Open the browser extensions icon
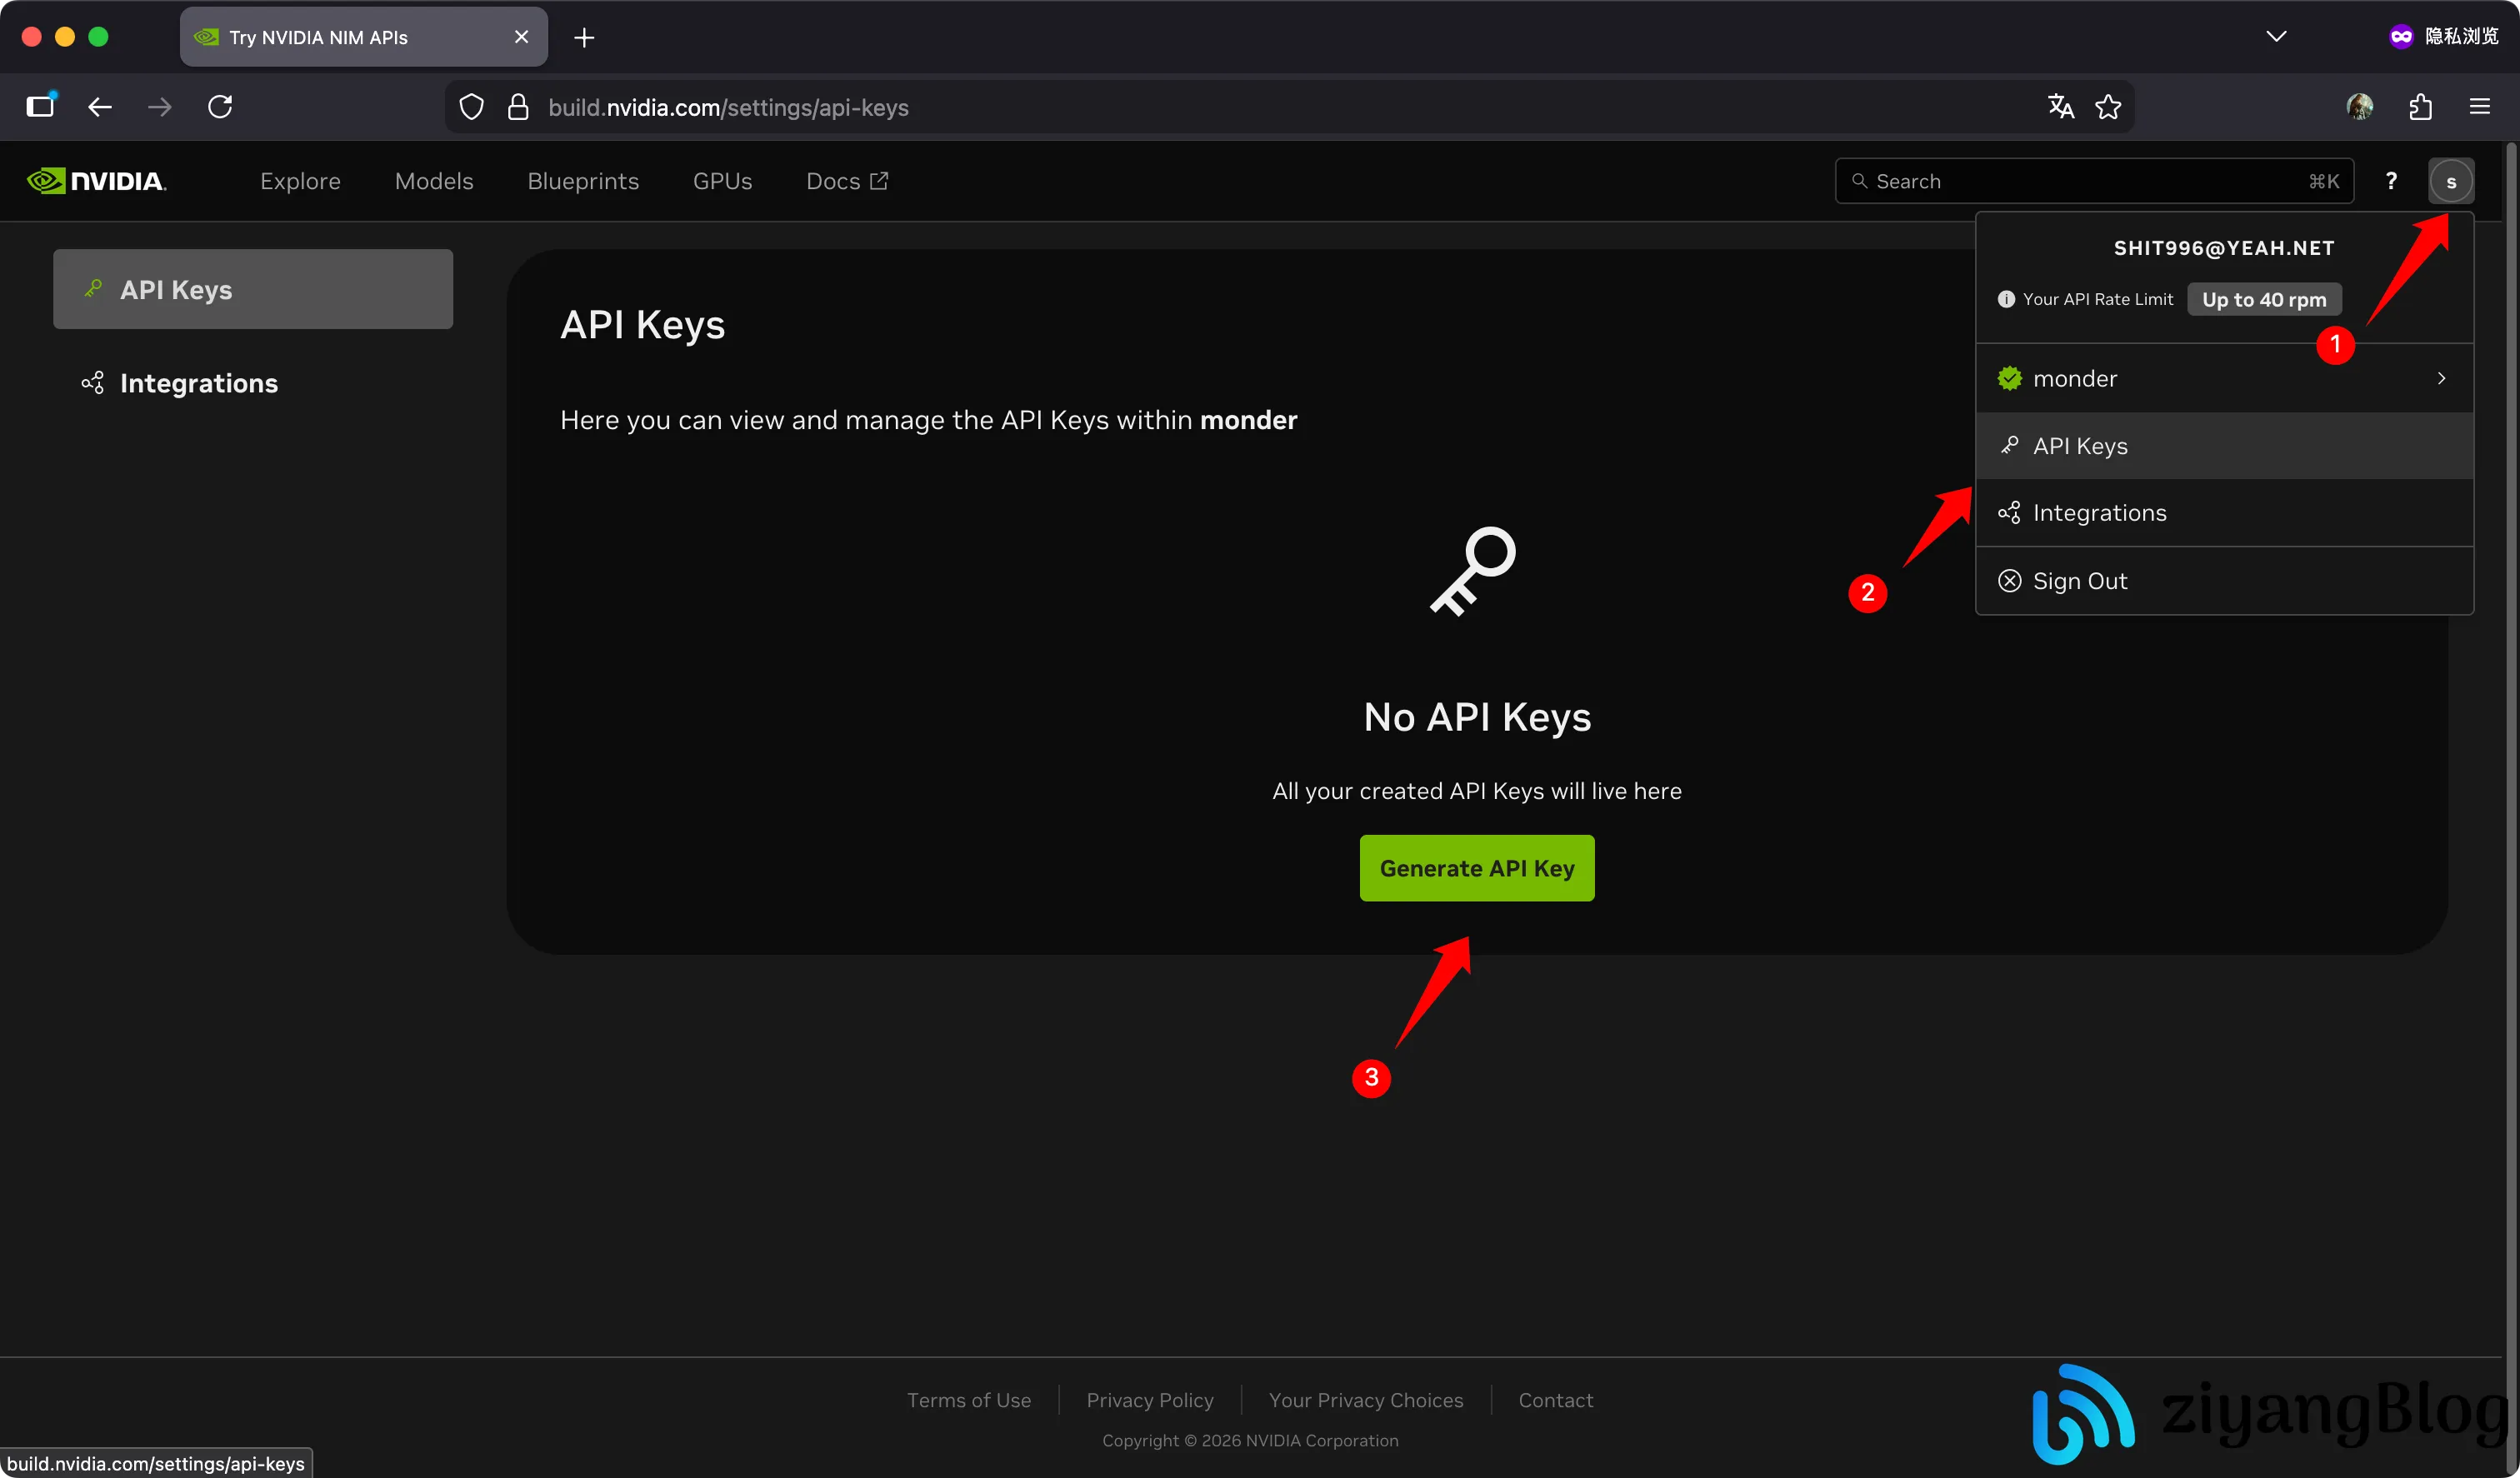Viewport: 2520px width, 1478px height. tap(2421, 107)
